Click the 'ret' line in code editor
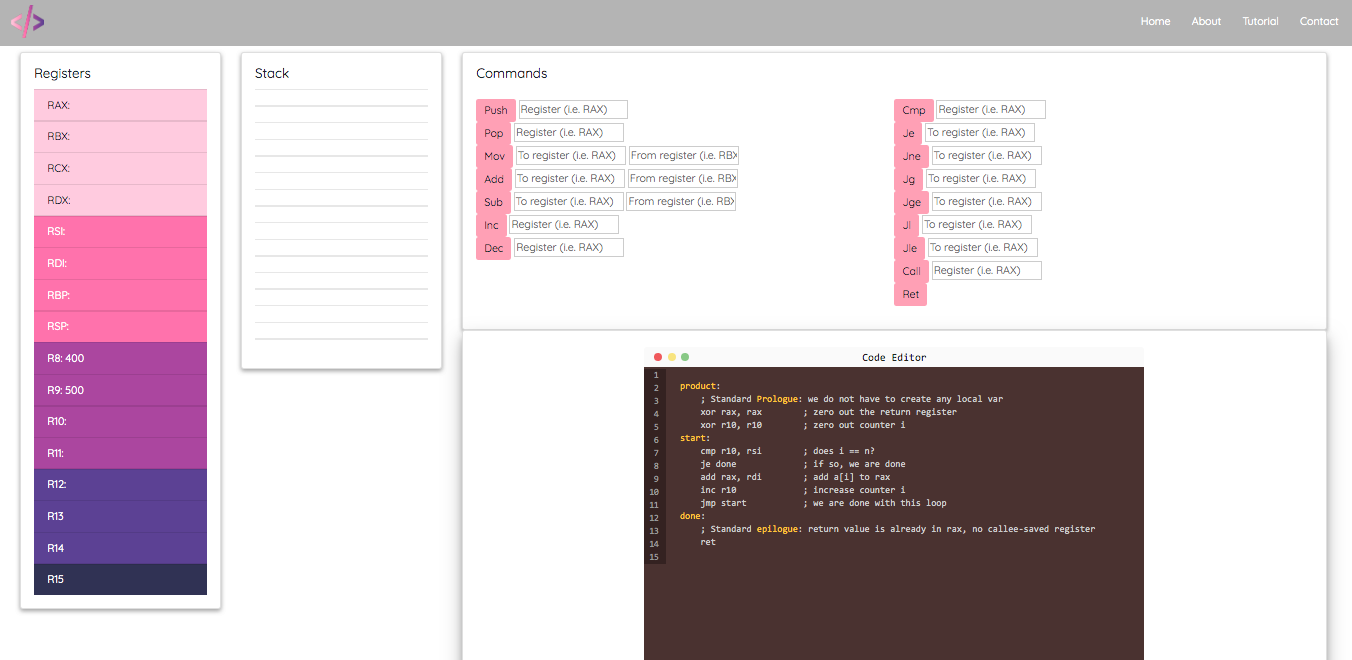The width and height of the screenshot is (1352, 660). click(708, 542)
